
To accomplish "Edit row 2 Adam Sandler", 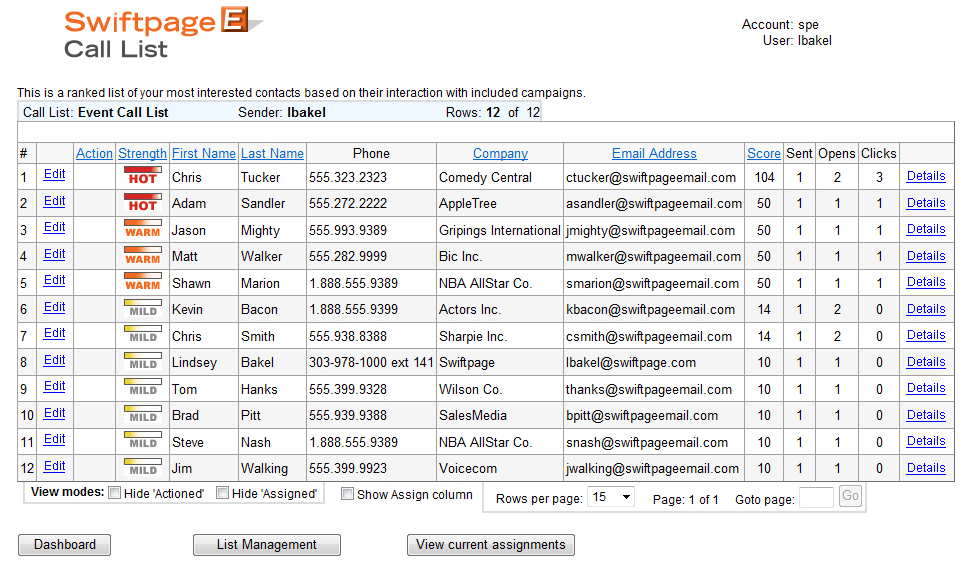I will coord(54,201).
